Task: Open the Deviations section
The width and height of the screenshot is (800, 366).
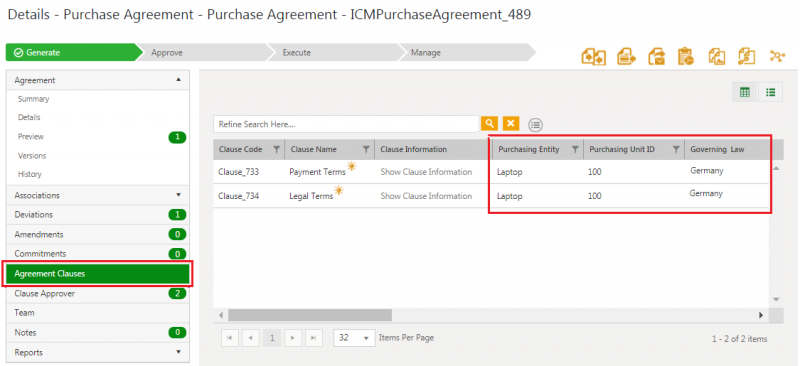Action: pos(97,215)
